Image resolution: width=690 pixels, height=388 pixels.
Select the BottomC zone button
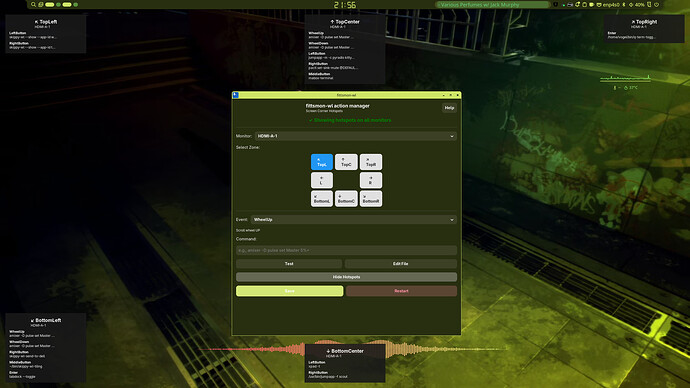pyautogui.click(x=346, y=199)
